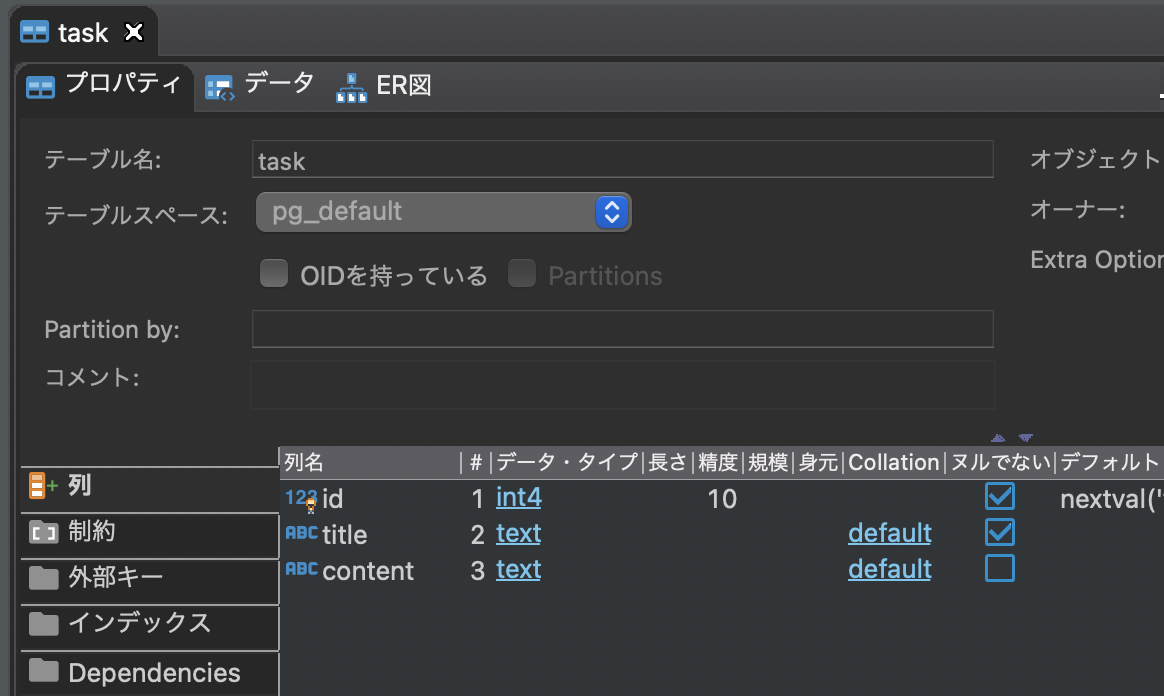Click the テーブル名 input field
The image size is (1164, 696).
click(620, 159)
